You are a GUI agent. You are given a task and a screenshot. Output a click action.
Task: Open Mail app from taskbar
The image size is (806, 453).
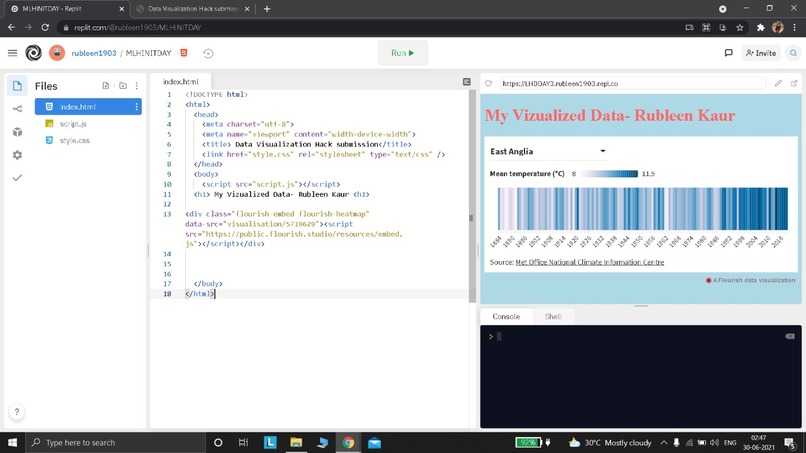[x=375, y=442]
